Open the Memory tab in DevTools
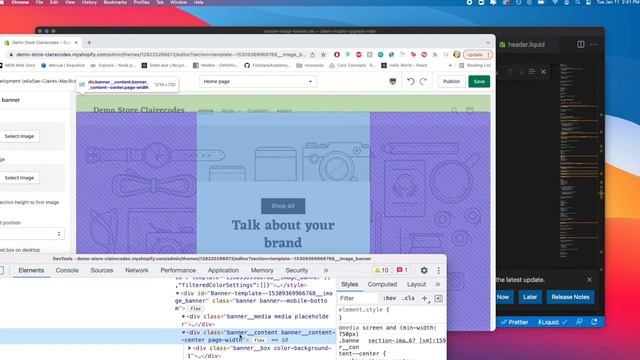 (x=262, y=270)
